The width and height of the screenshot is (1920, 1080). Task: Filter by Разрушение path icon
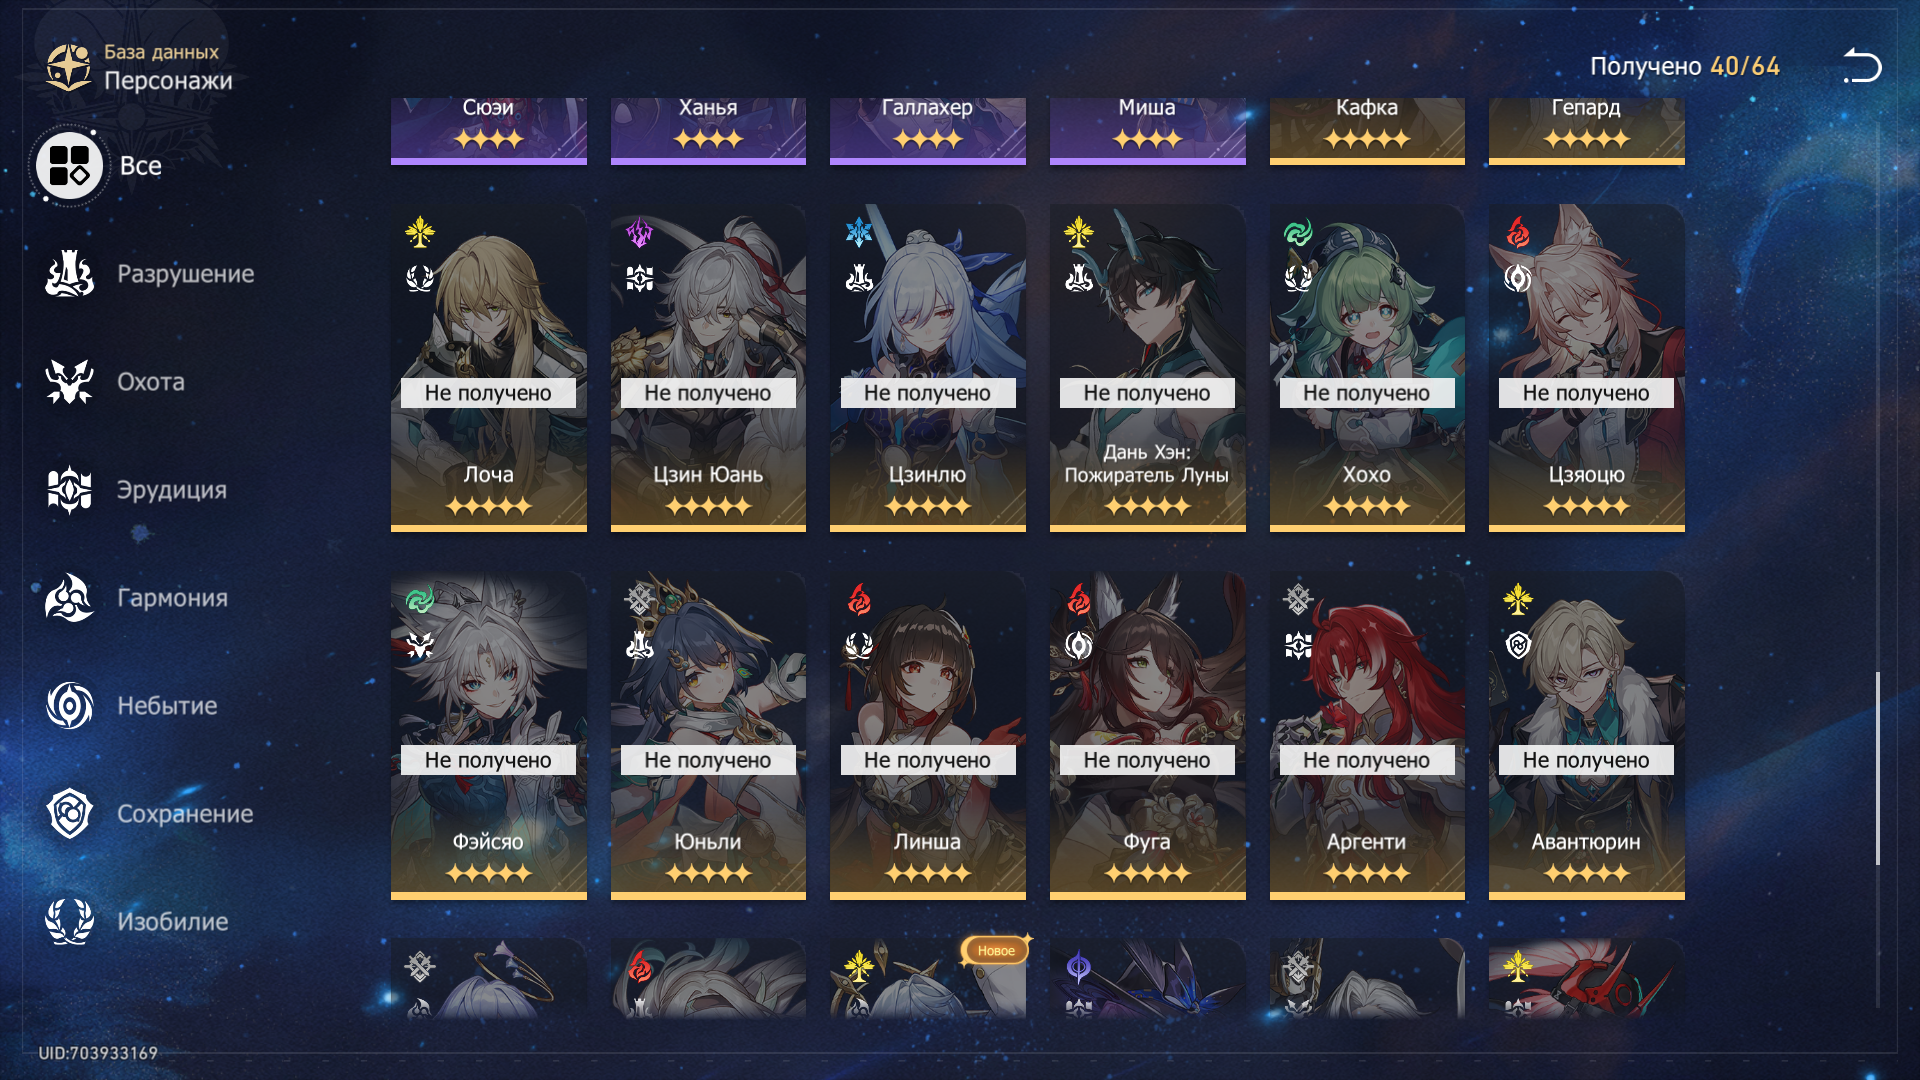[69, 274]
